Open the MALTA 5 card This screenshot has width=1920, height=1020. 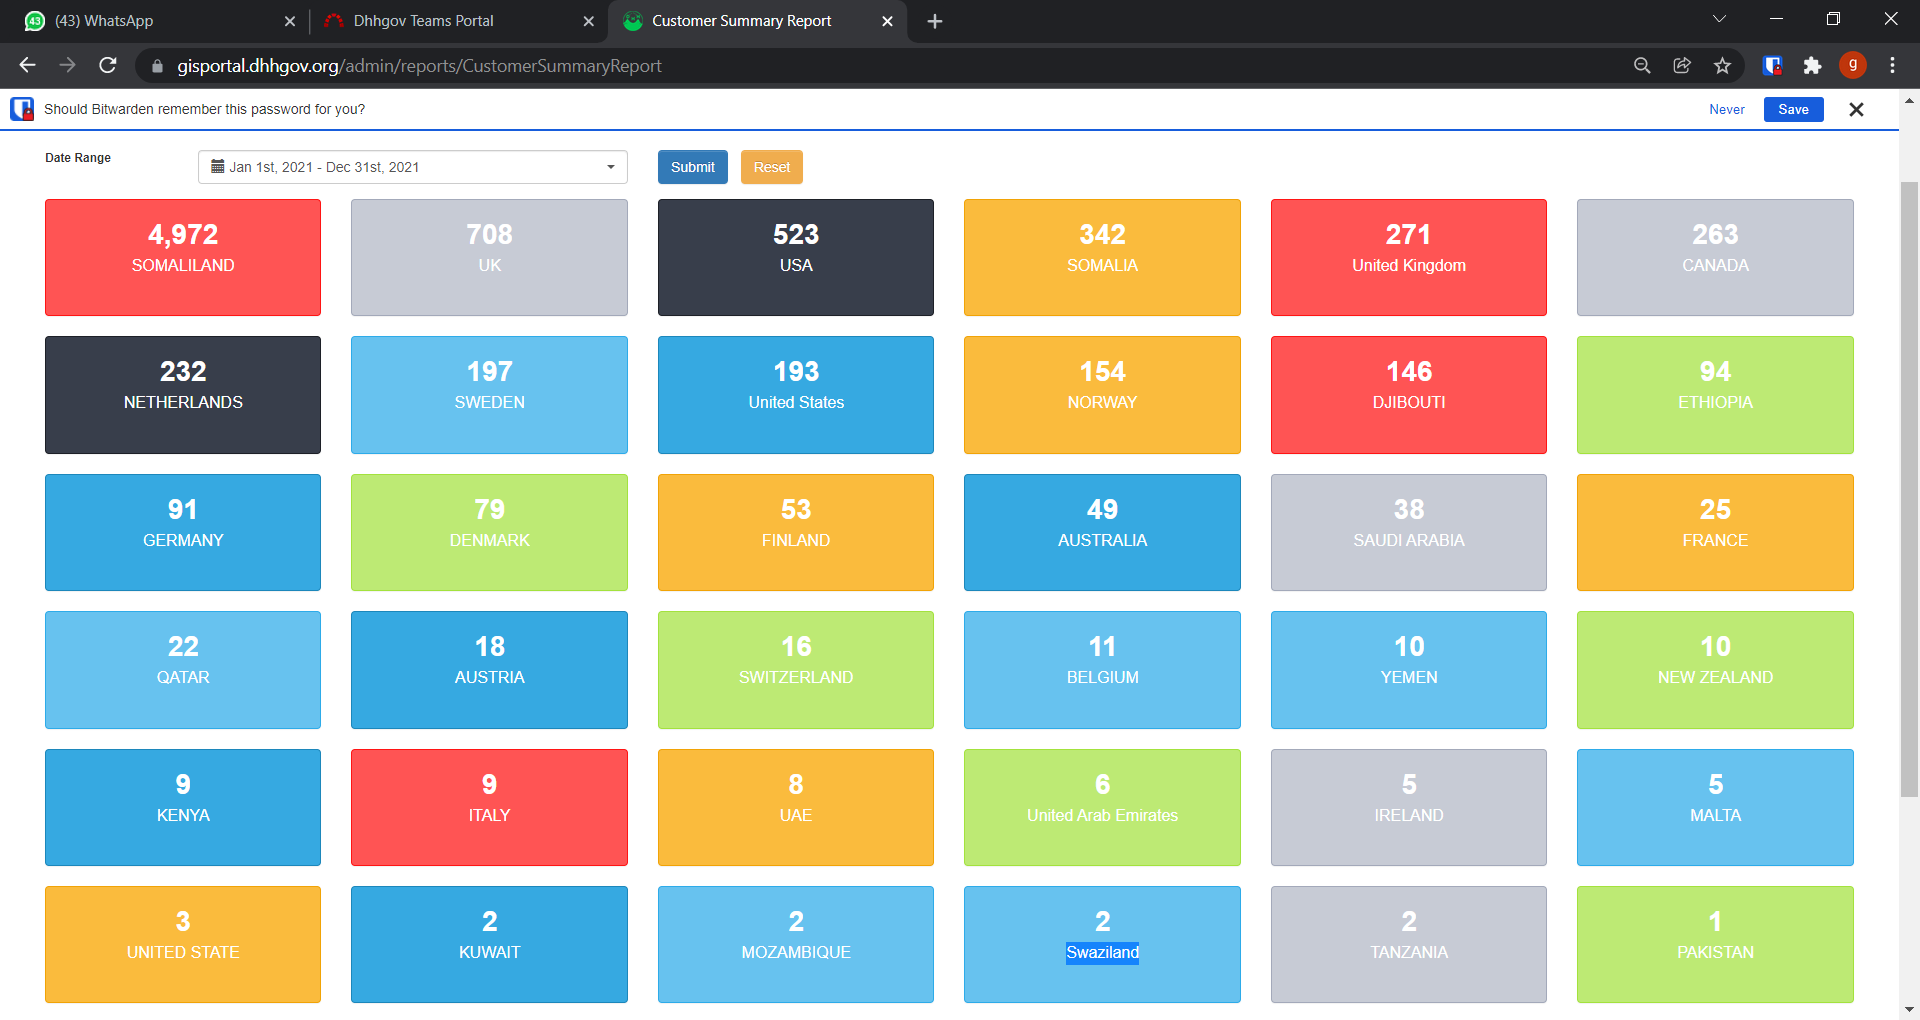(1715, 807)
